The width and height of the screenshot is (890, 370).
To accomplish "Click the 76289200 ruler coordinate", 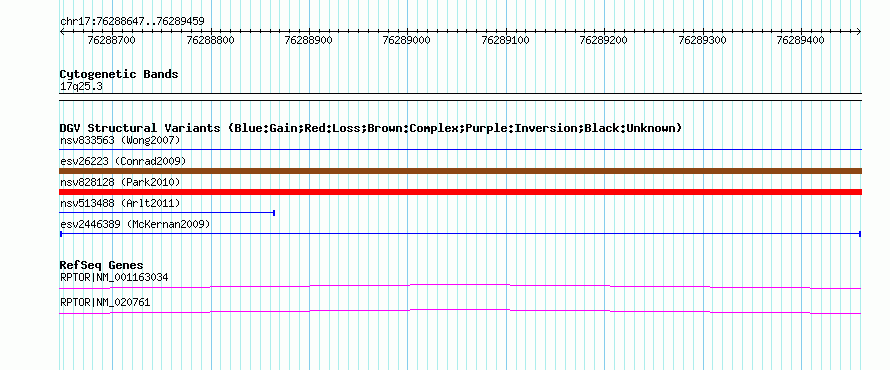I will [x=604, y=40].
